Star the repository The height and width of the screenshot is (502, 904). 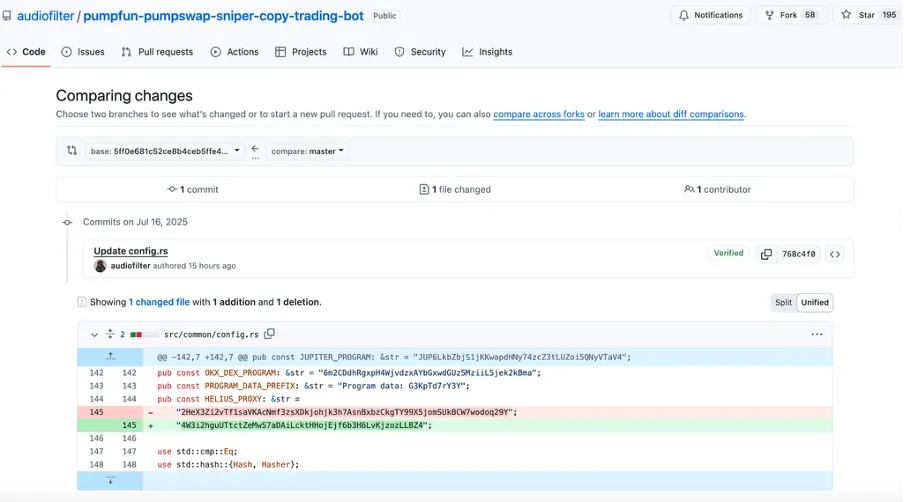click(868, 15)
